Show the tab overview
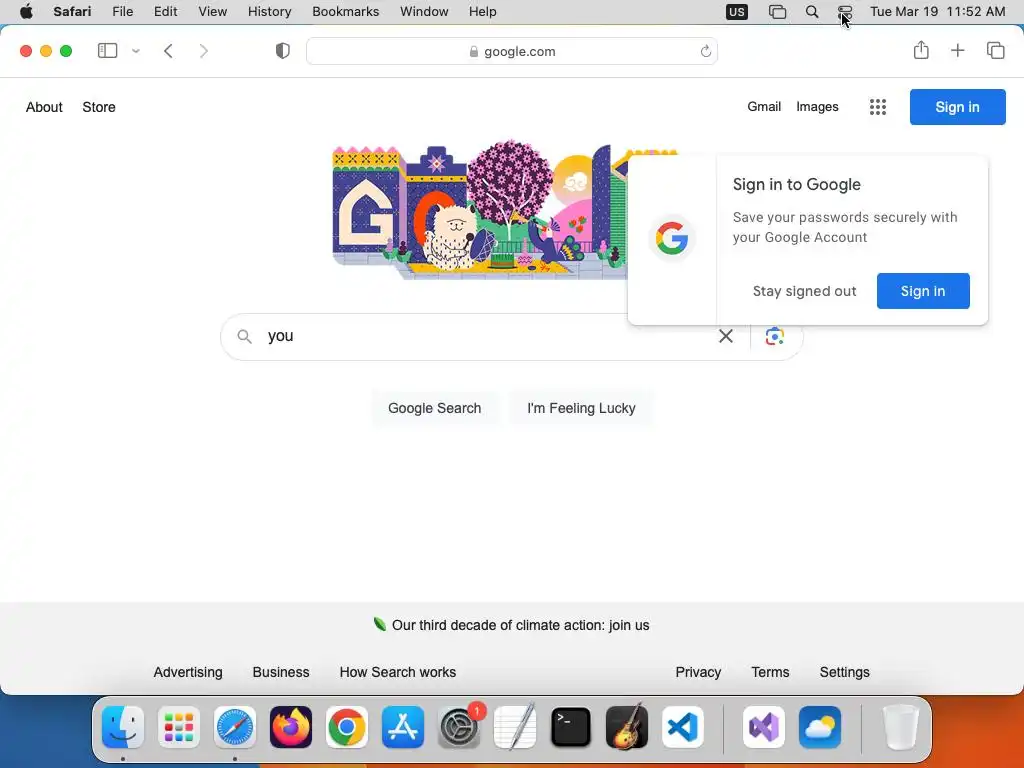This screenshot has height=768, width=1024. pyautogui.click(x=995, y=50)
